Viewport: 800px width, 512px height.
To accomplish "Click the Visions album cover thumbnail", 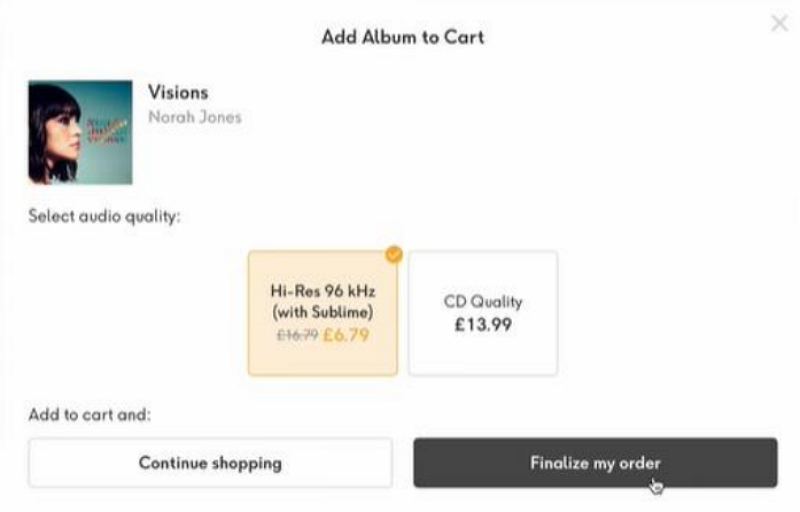I will (80, 132).
